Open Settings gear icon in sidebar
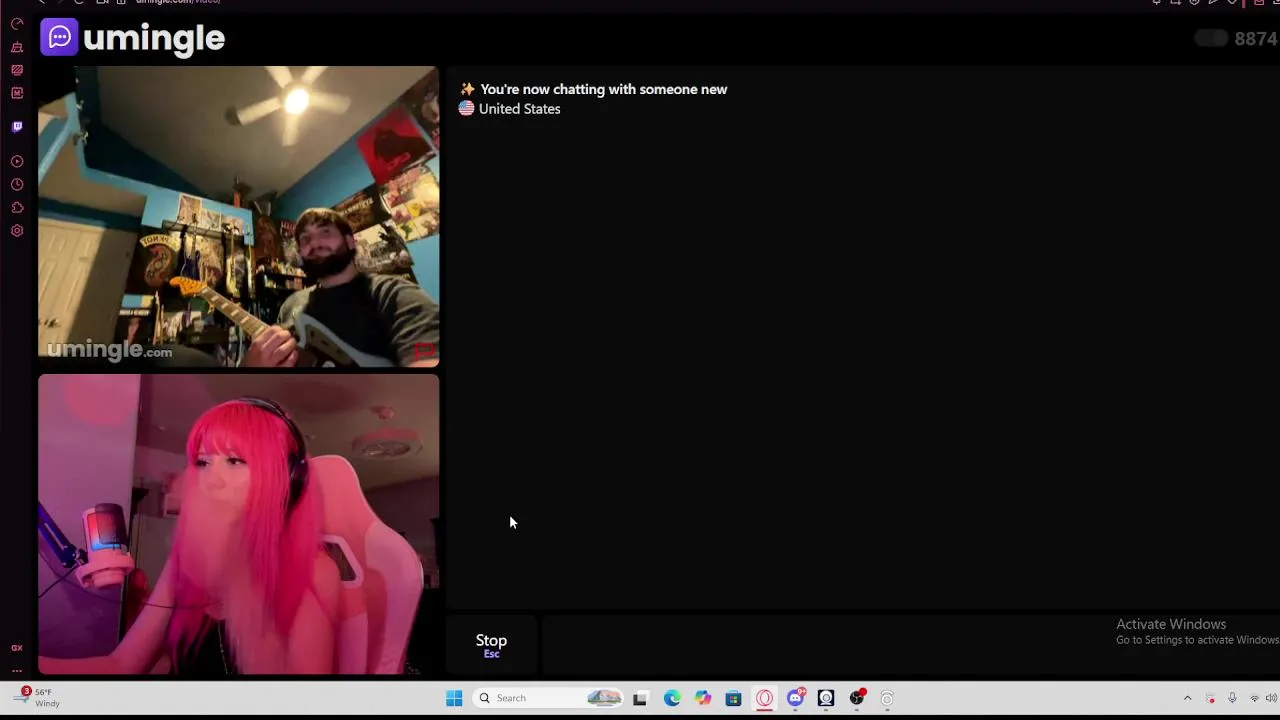1280x720 pixels. (17, 231)
